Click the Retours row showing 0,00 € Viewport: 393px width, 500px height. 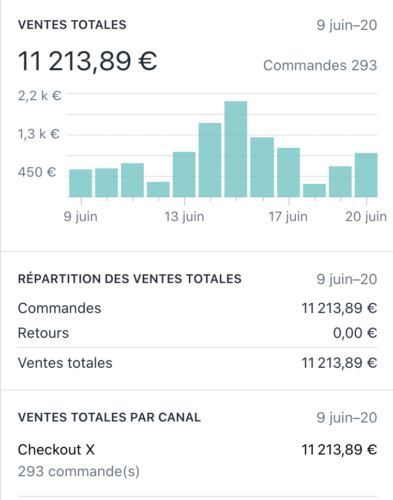tap(197, 333)
